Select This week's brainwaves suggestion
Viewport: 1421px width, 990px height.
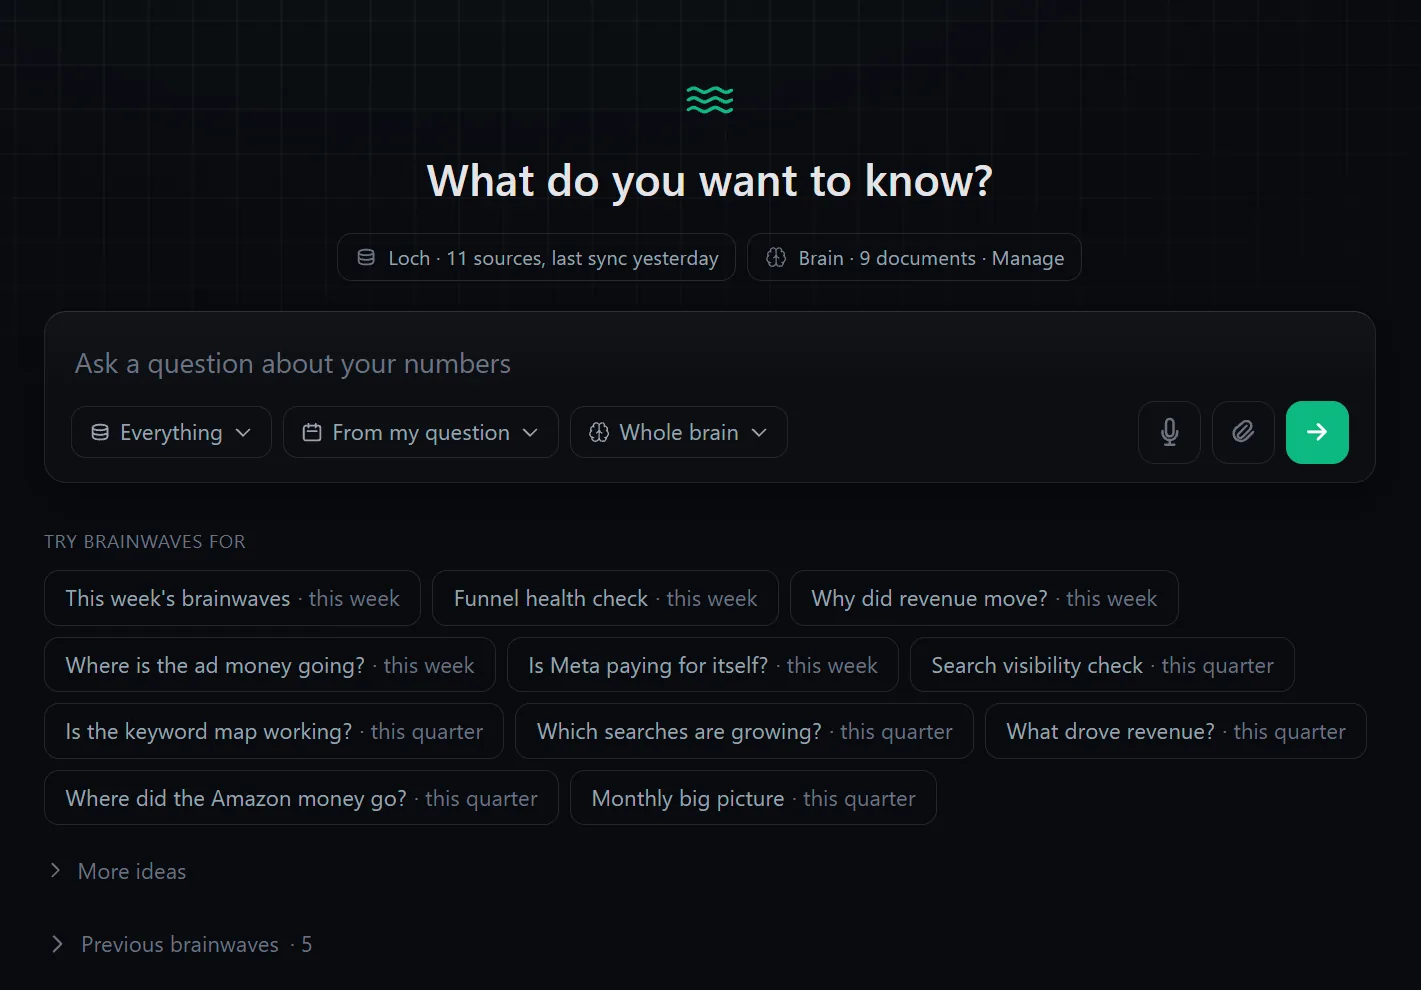point(232,598)
